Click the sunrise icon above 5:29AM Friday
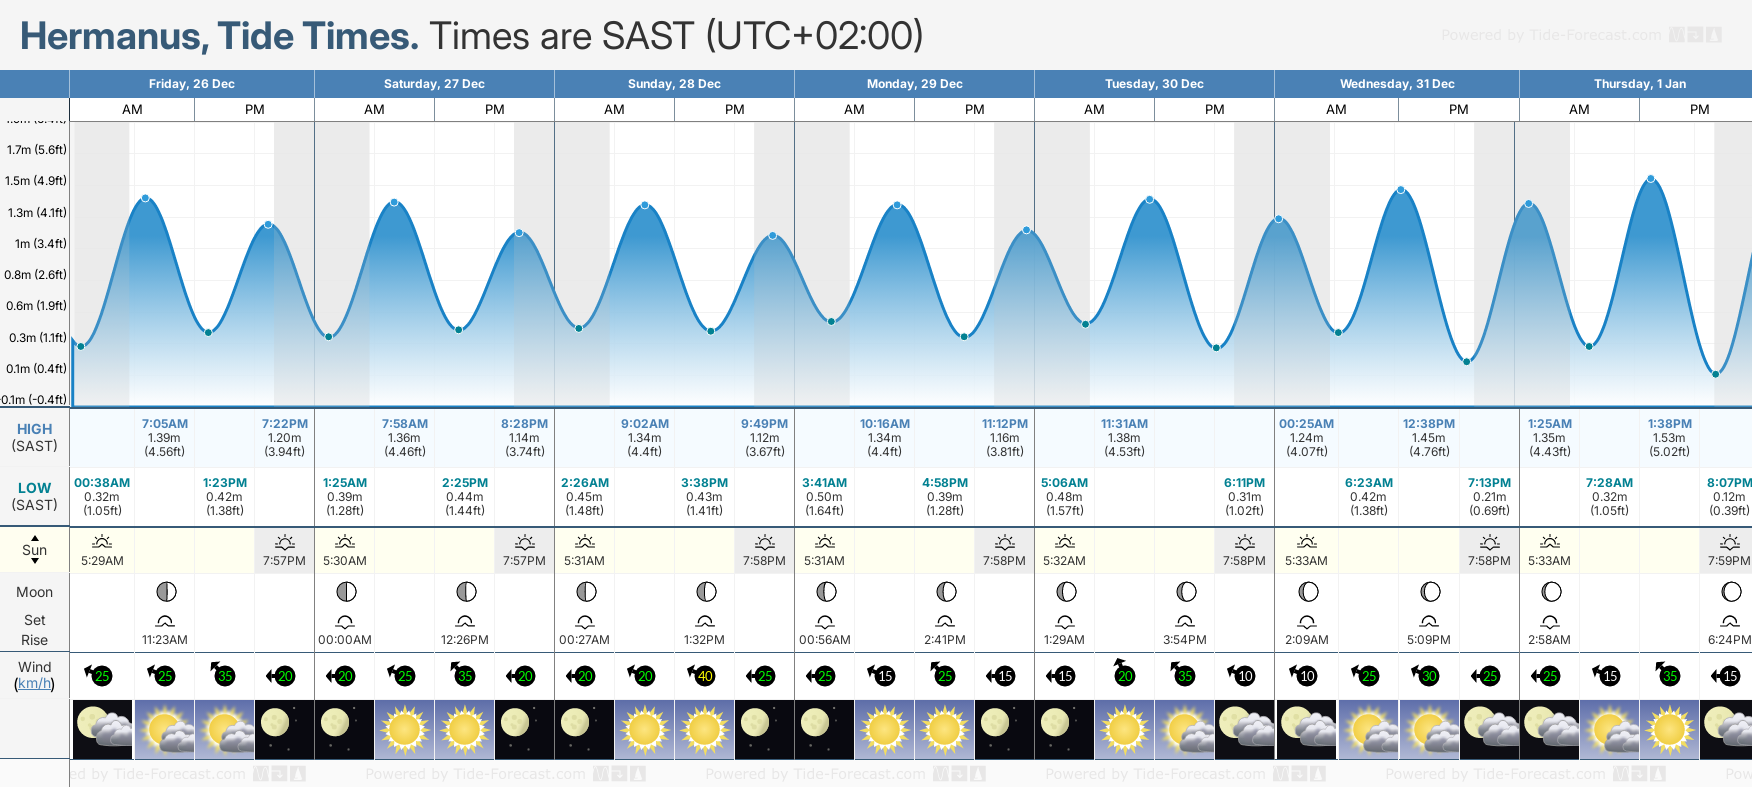 (102, 542)
